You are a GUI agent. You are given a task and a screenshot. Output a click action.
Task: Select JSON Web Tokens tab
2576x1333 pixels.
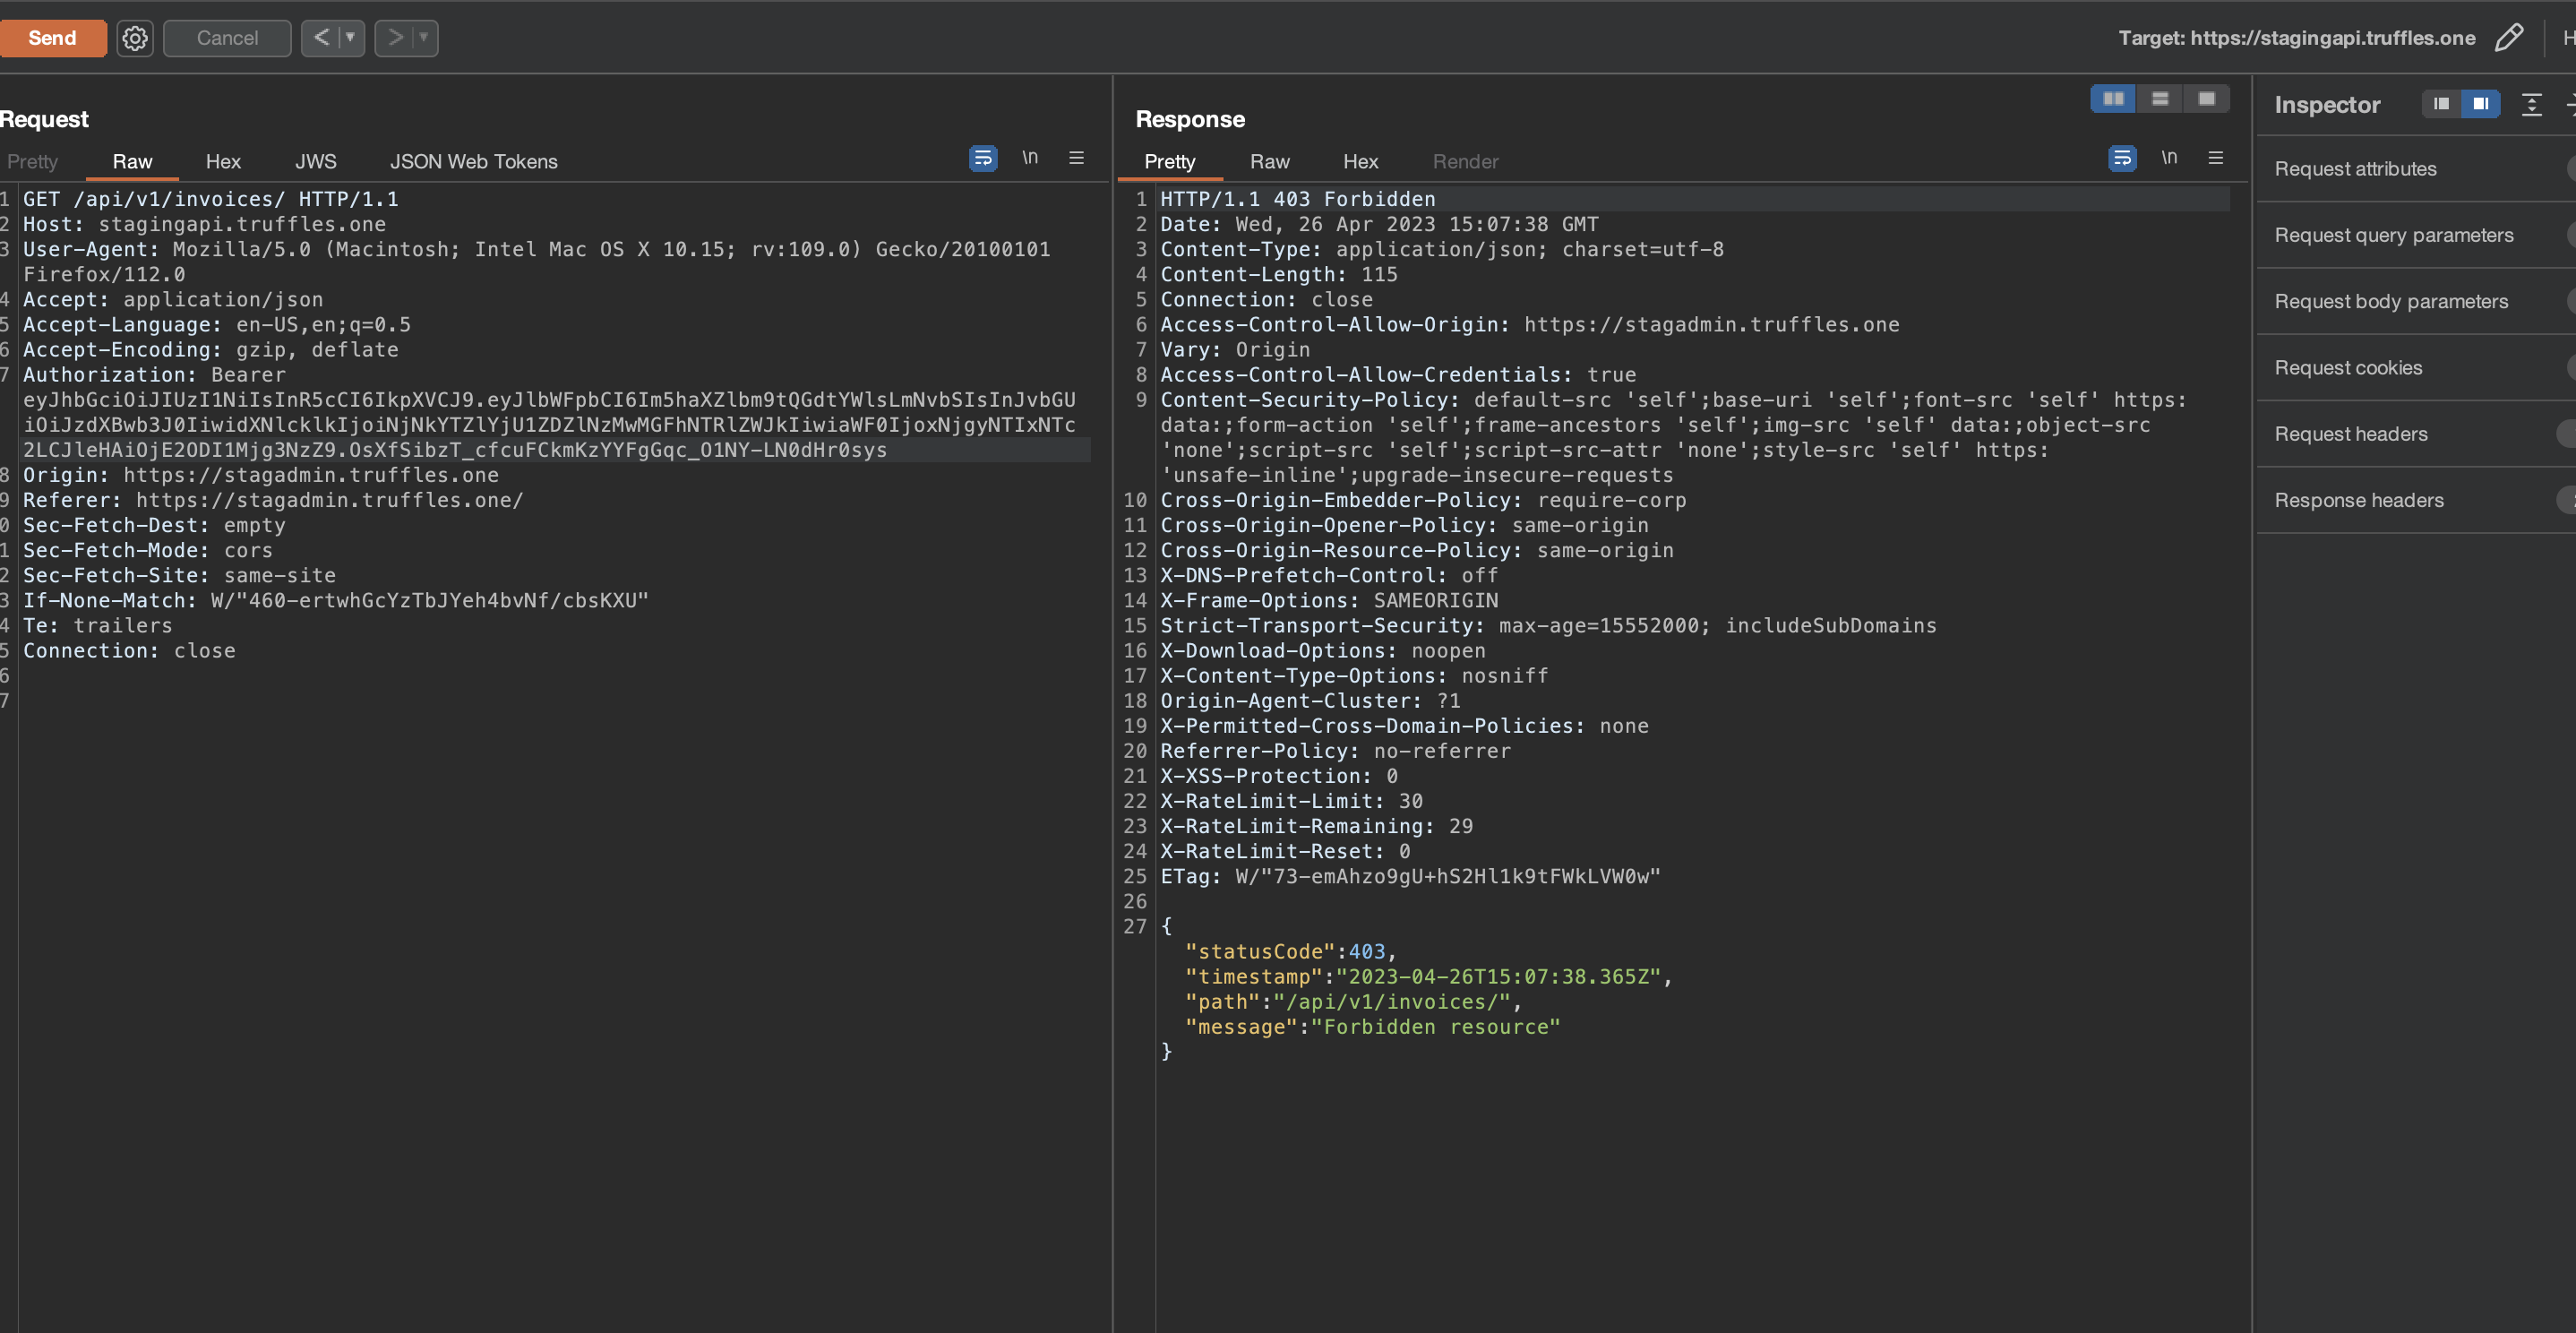[x=472, y=159]
